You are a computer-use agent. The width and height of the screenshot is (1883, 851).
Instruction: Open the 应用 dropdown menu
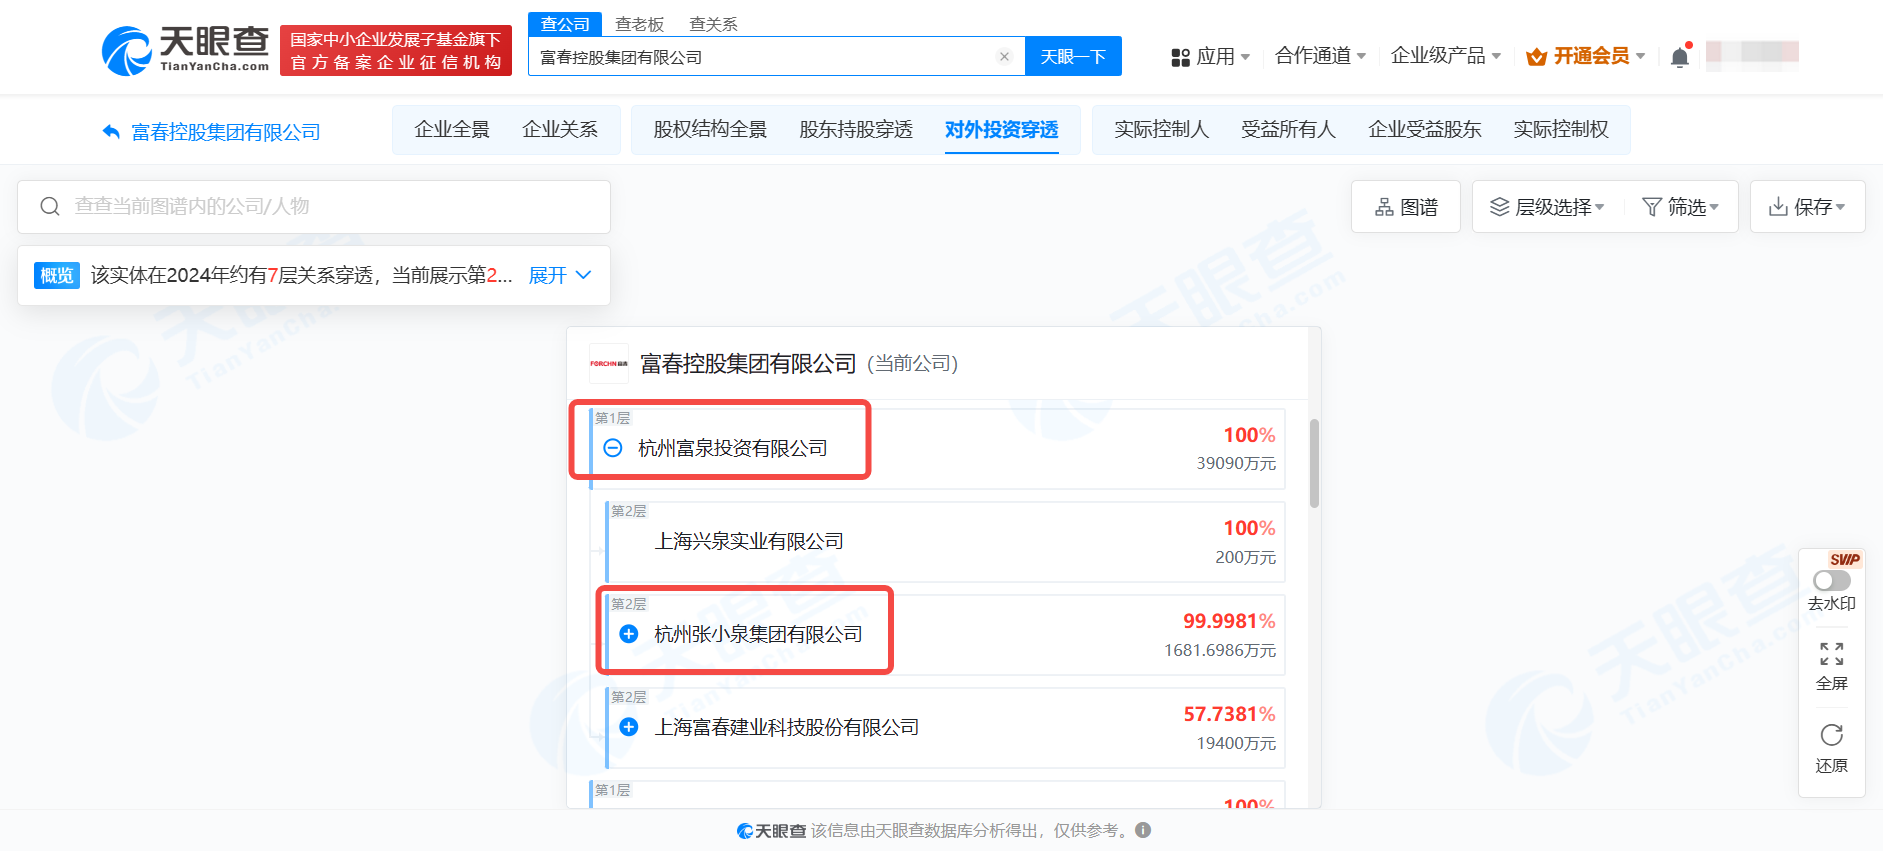[x=1211, y=56]
